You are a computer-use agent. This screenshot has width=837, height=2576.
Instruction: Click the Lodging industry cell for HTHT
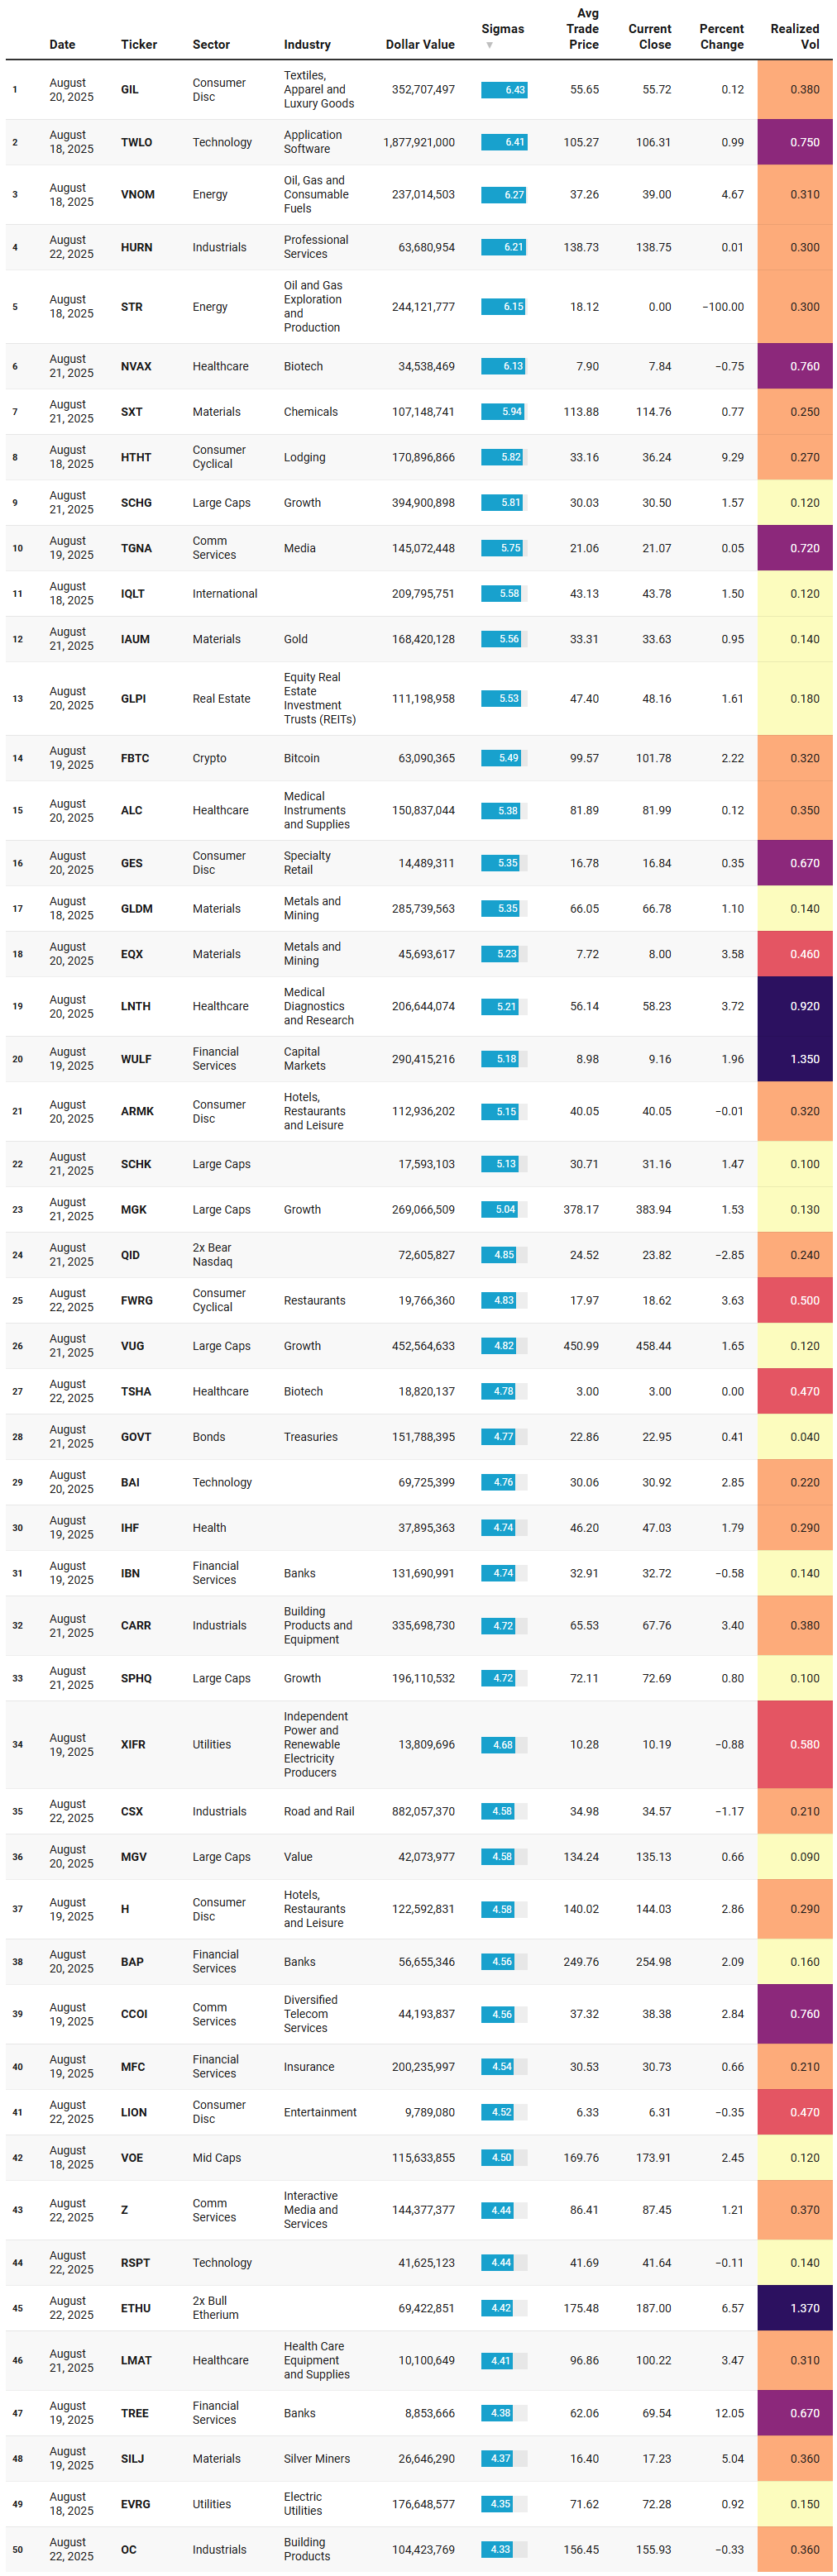pyautogui.click(x=304, y=457)
